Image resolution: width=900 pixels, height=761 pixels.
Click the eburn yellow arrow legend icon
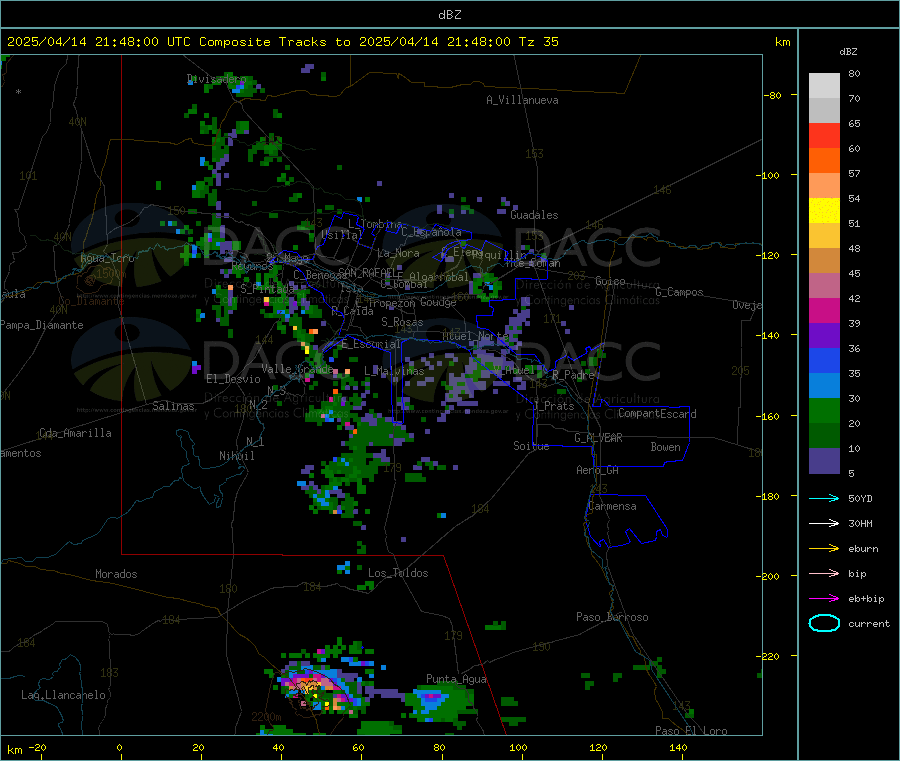pyautogui.click(x=824, y=549)
